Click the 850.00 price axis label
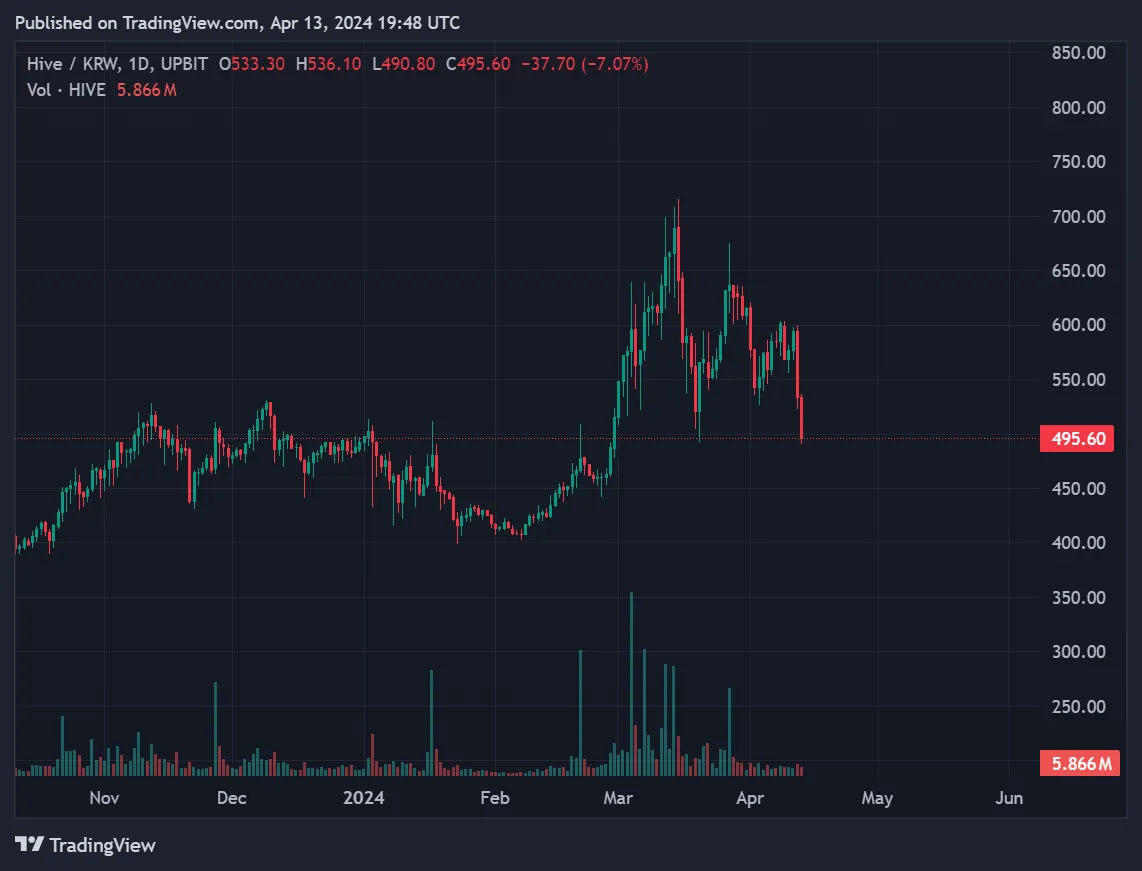 [x=1079, y=52]
